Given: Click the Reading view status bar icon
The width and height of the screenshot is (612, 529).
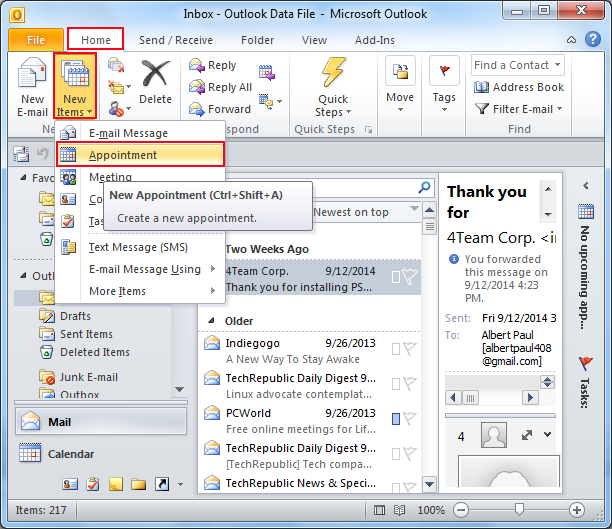Looking at the screenshot, I should [x=399, y=510].
